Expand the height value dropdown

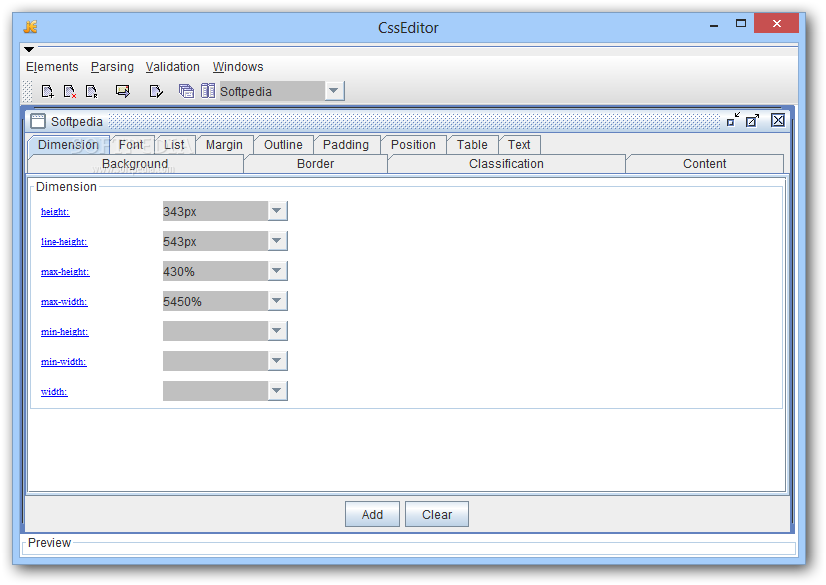(x=277, y=211)
